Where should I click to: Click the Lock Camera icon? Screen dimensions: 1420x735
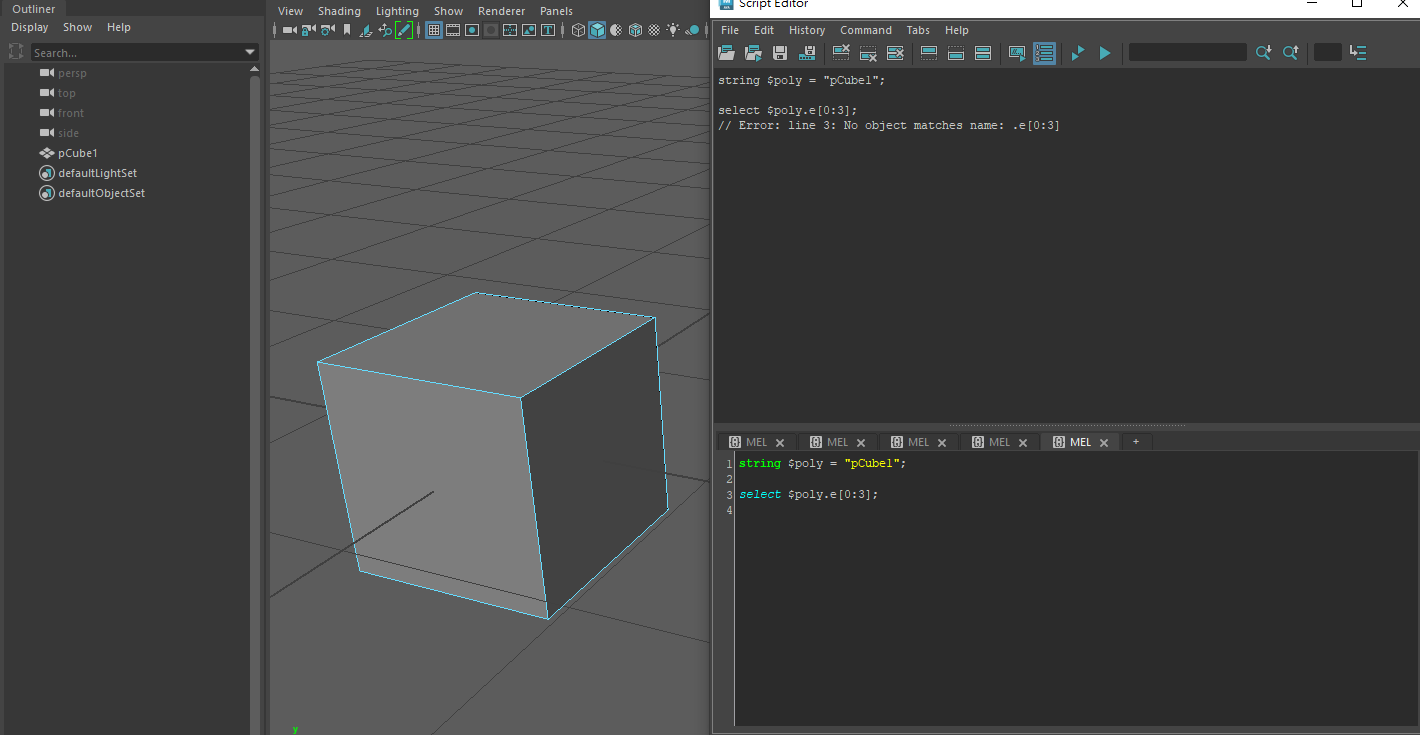(x=307, y=31)
